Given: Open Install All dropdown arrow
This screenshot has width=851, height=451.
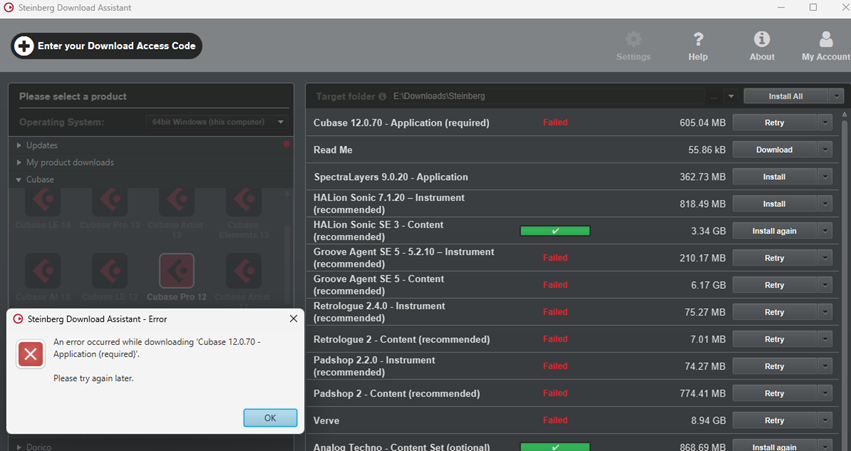Looking at the screenshot, I should point(836,96).
